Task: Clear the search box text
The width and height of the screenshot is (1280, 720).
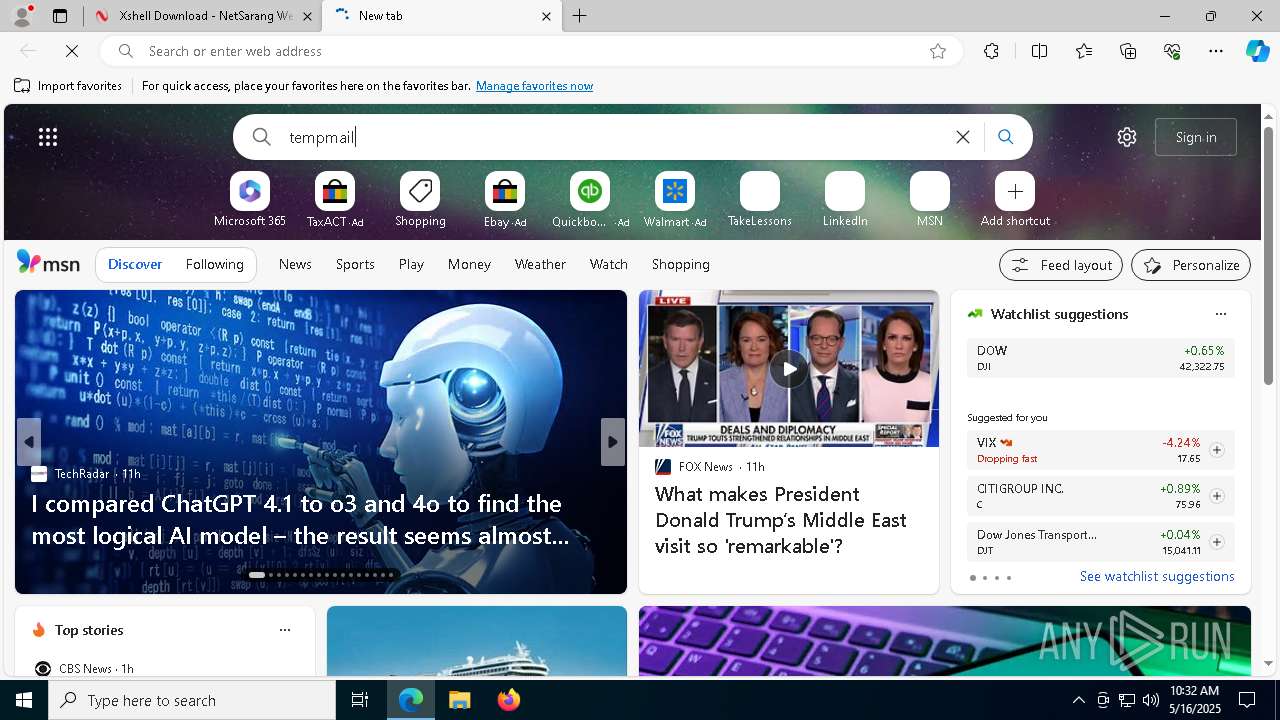Action: pos(963,137)
